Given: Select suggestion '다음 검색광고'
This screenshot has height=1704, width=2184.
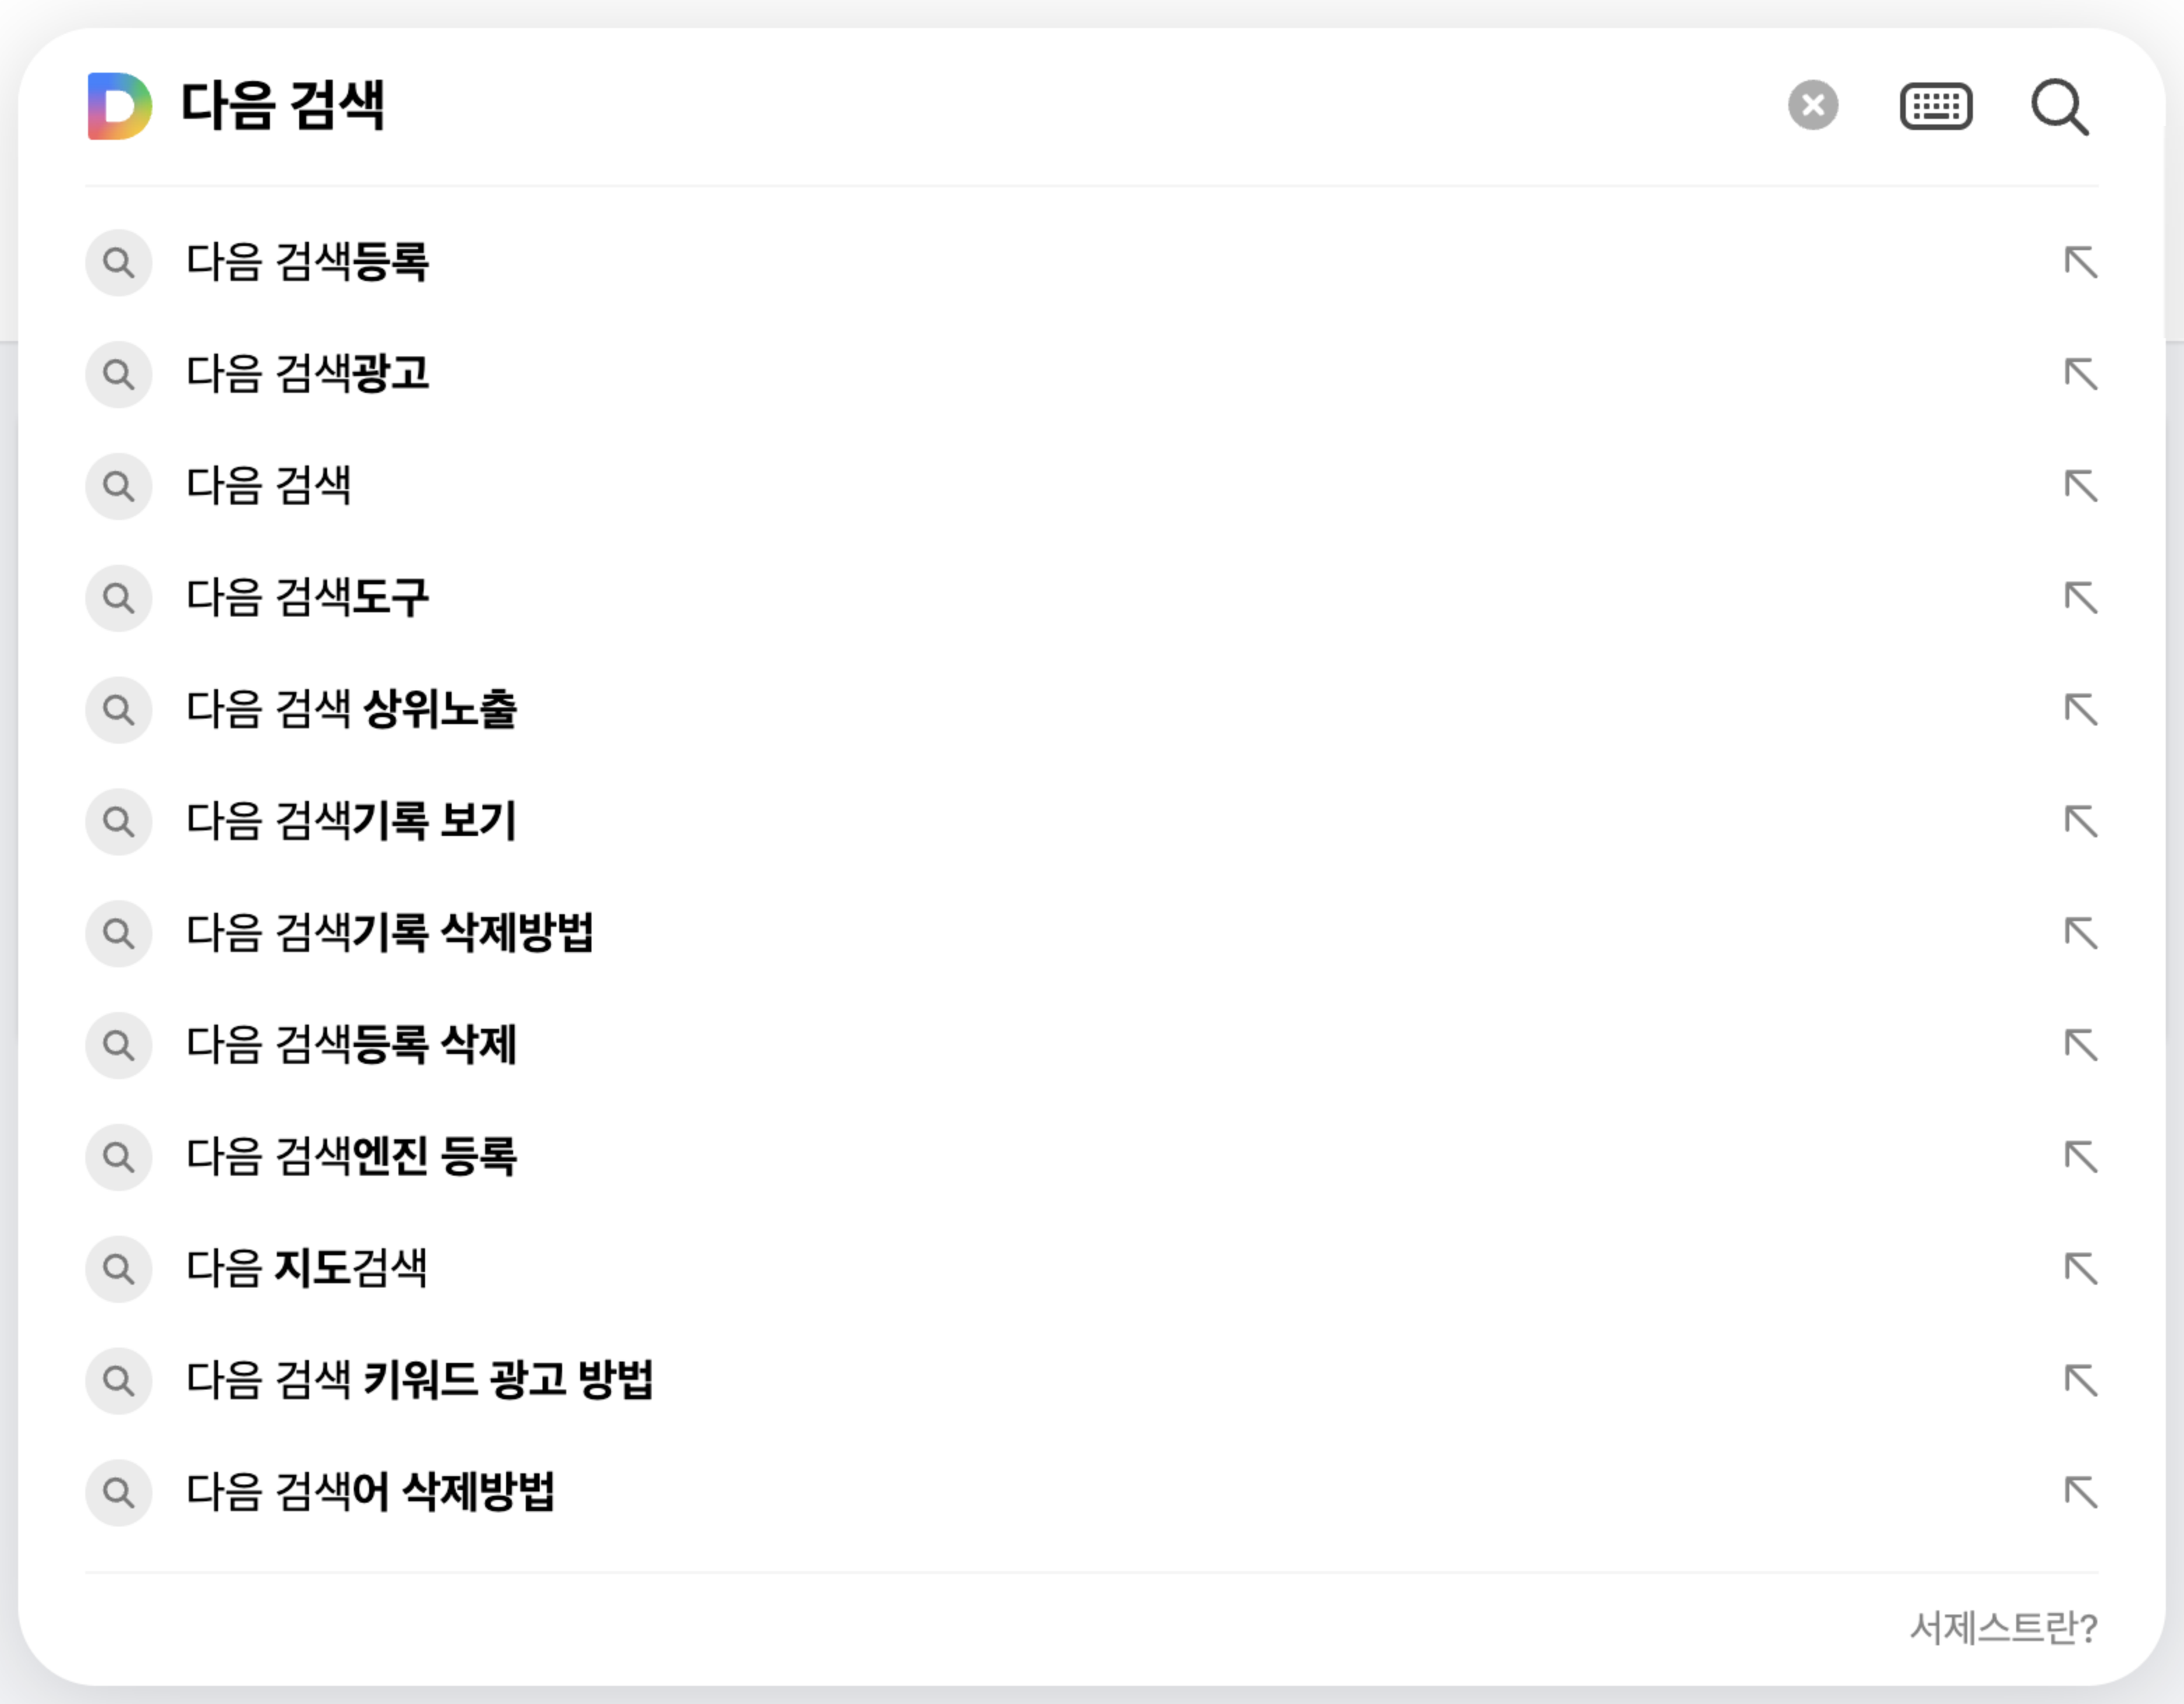Looking at the screenshot, I should tap(308, 374).
